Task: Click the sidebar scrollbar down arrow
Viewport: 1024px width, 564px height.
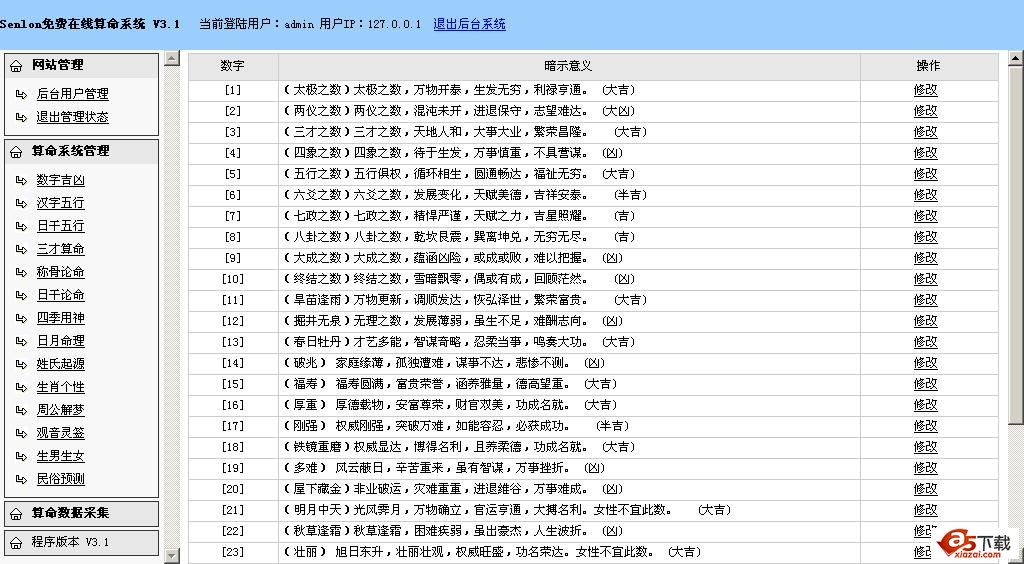Action: 171,555
